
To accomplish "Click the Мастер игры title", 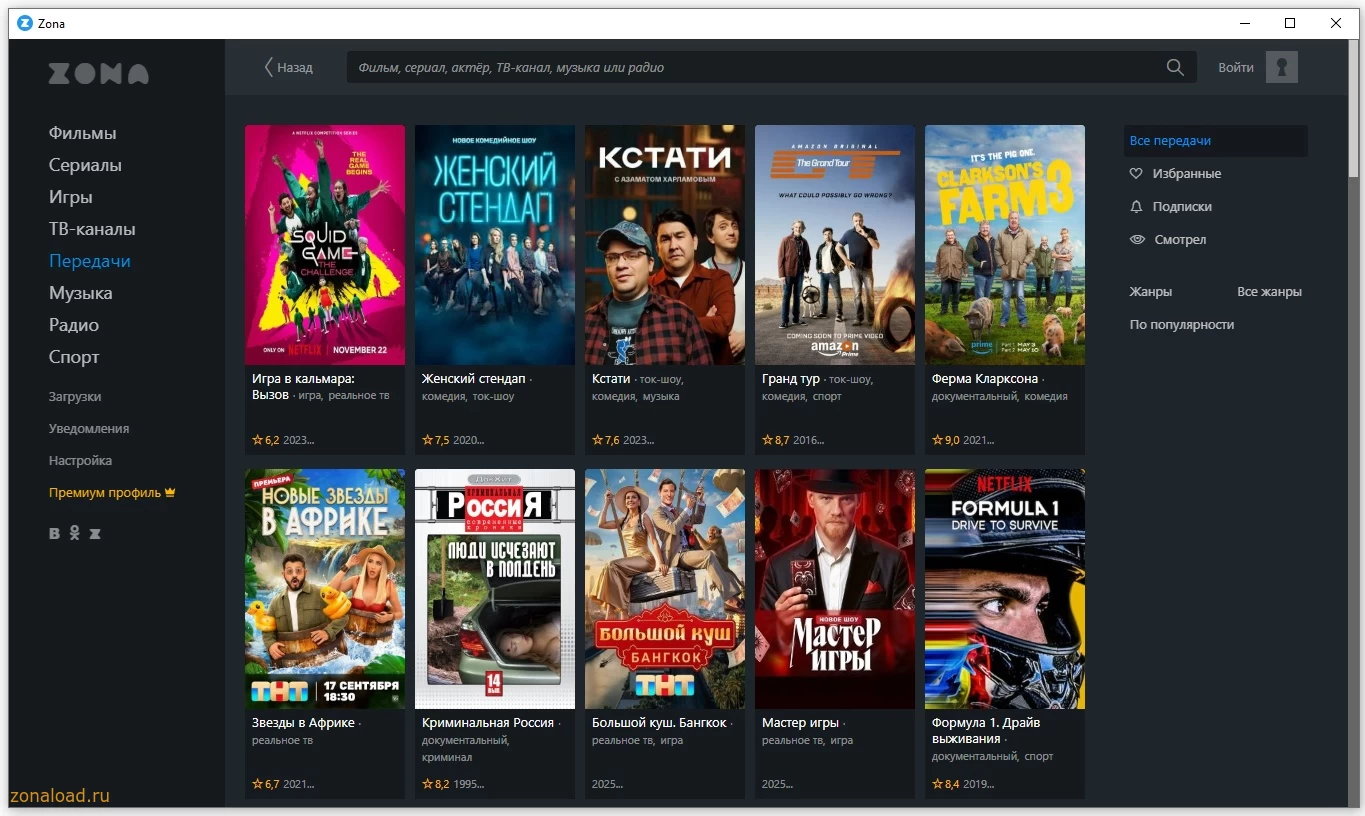I will pos(800,723).
